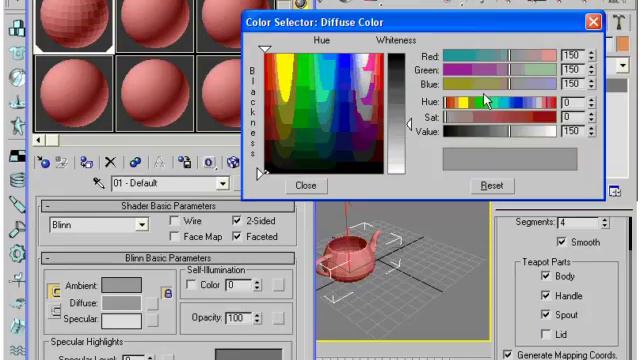Image resolution: width=640 pixels, height=360 pixels.
Task: Click the map button beside Self-Illumination Color
Action: (278, 285)
